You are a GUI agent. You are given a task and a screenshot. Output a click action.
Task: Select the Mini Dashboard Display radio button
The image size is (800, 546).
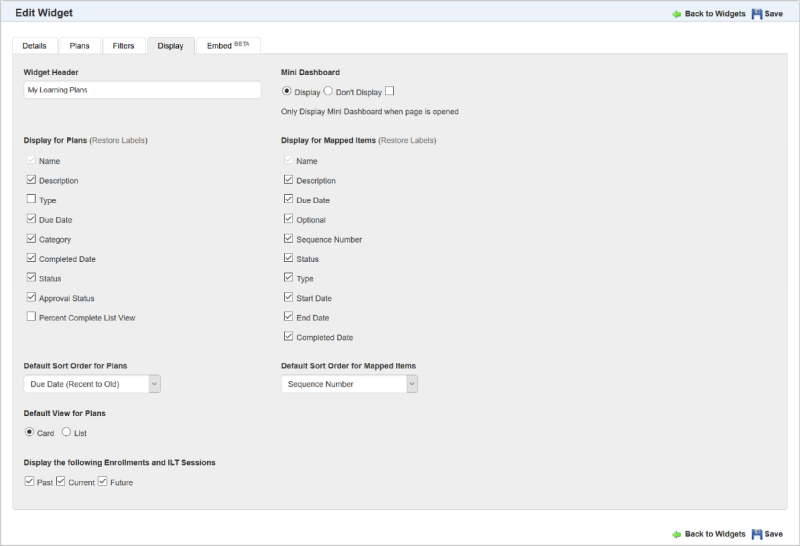click(x=287, y=91)
